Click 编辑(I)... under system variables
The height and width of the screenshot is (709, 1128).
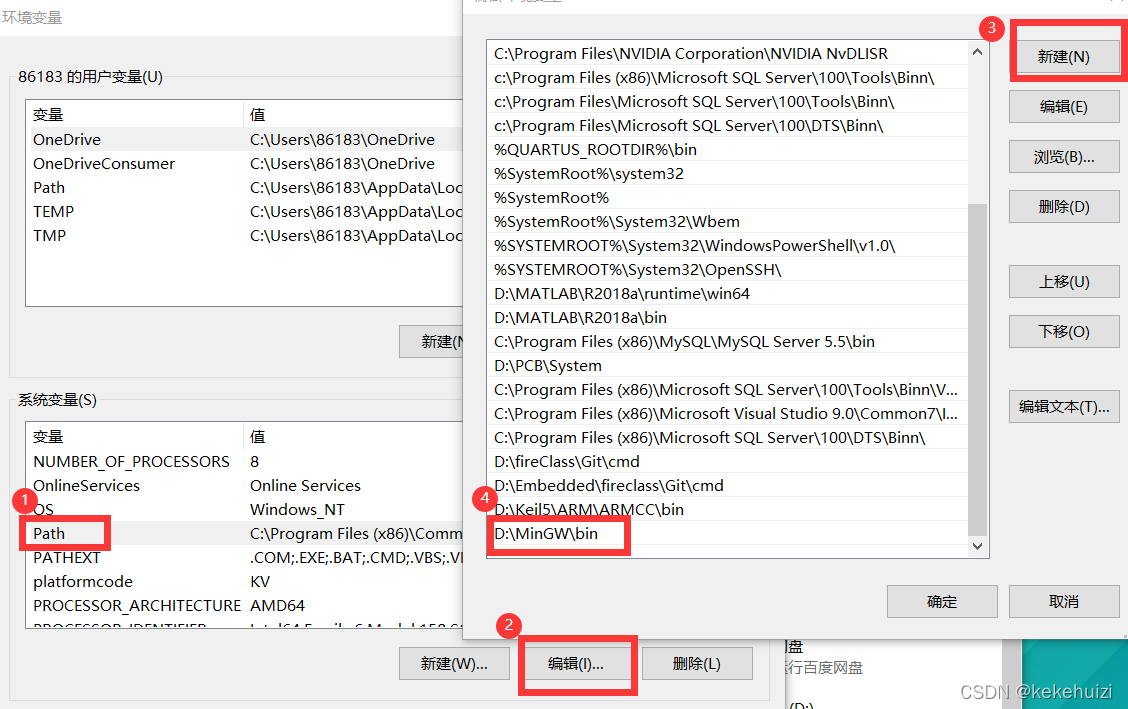[576, 664]
